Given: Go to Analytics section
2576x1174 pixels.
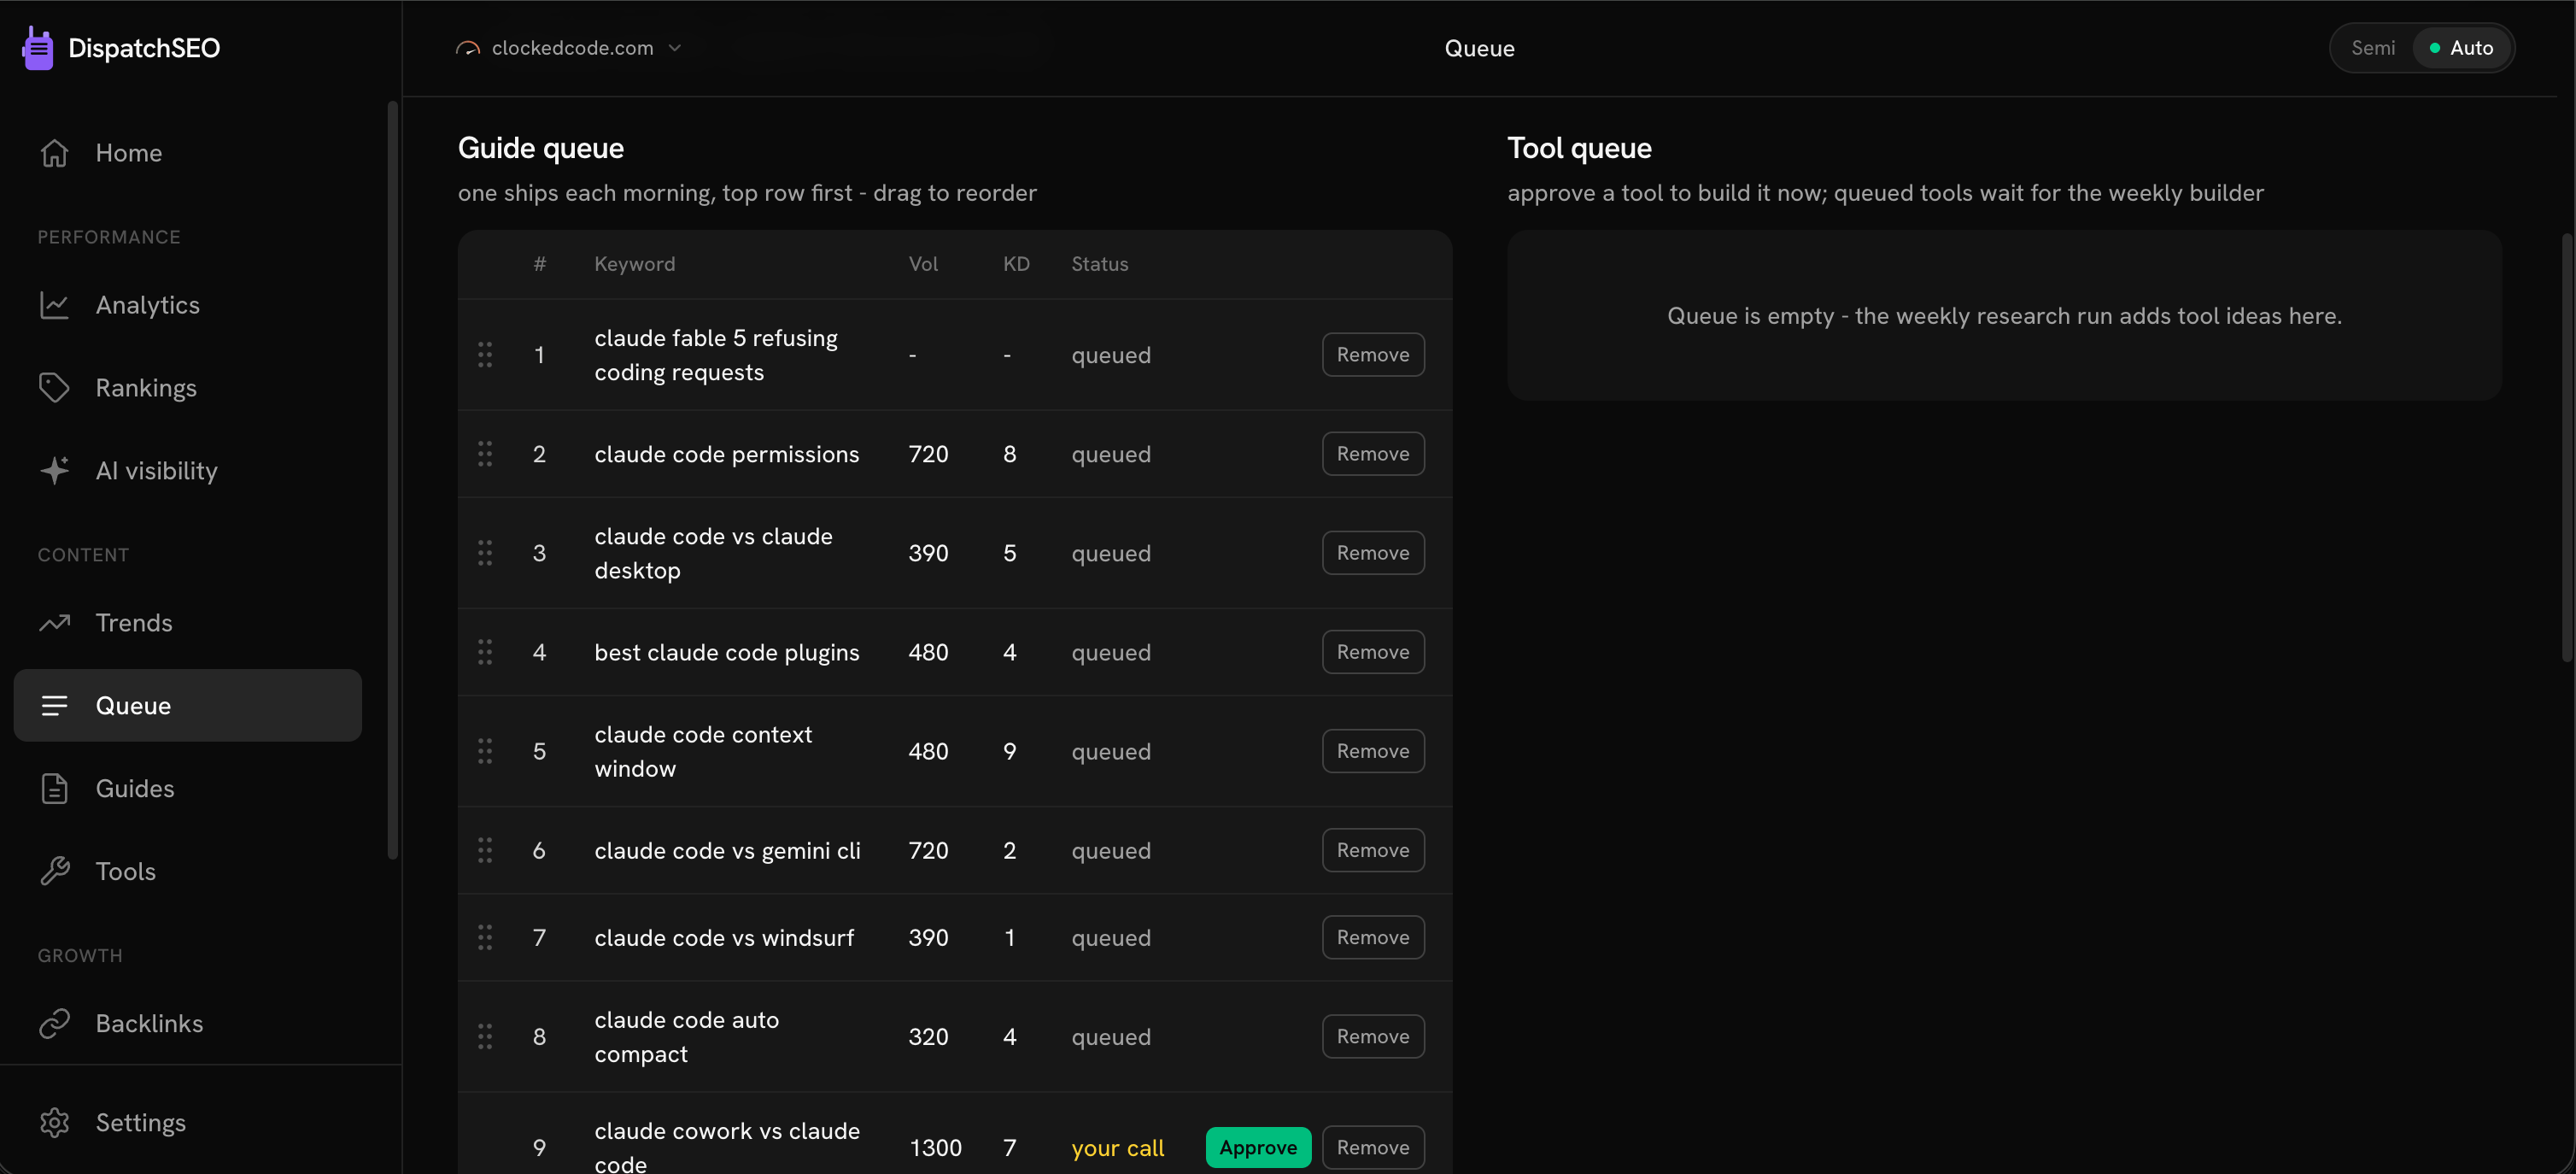Looking at the screenshot, I should click(188, 305).
